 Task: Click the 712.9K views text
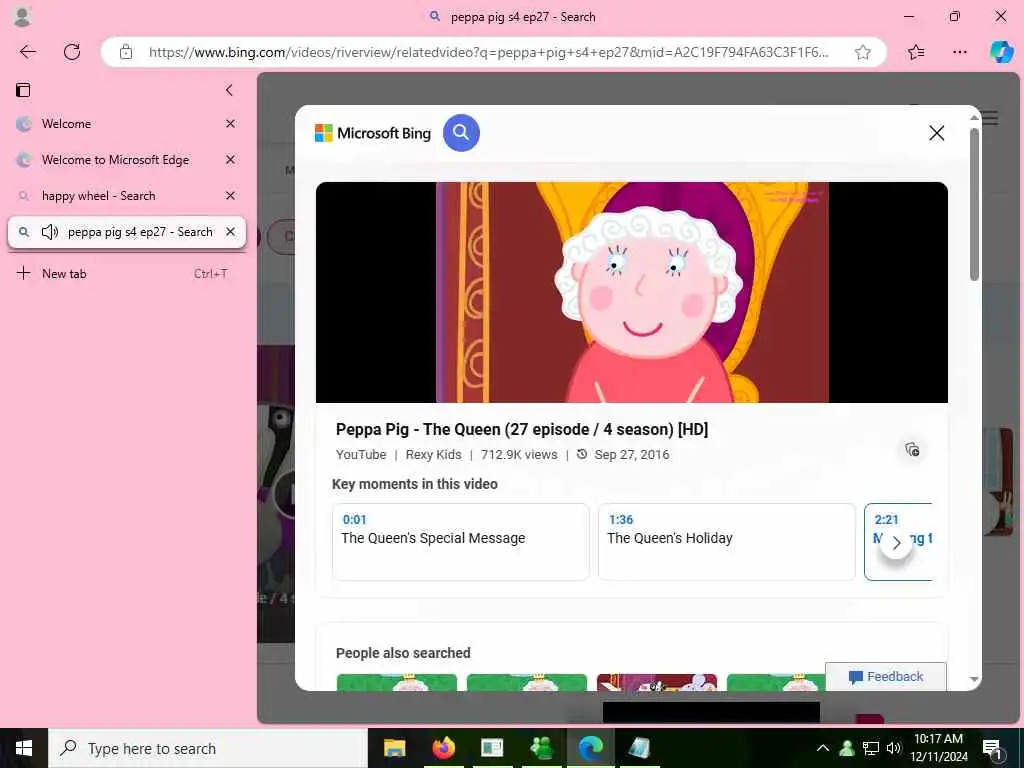(x=519, y=455)
